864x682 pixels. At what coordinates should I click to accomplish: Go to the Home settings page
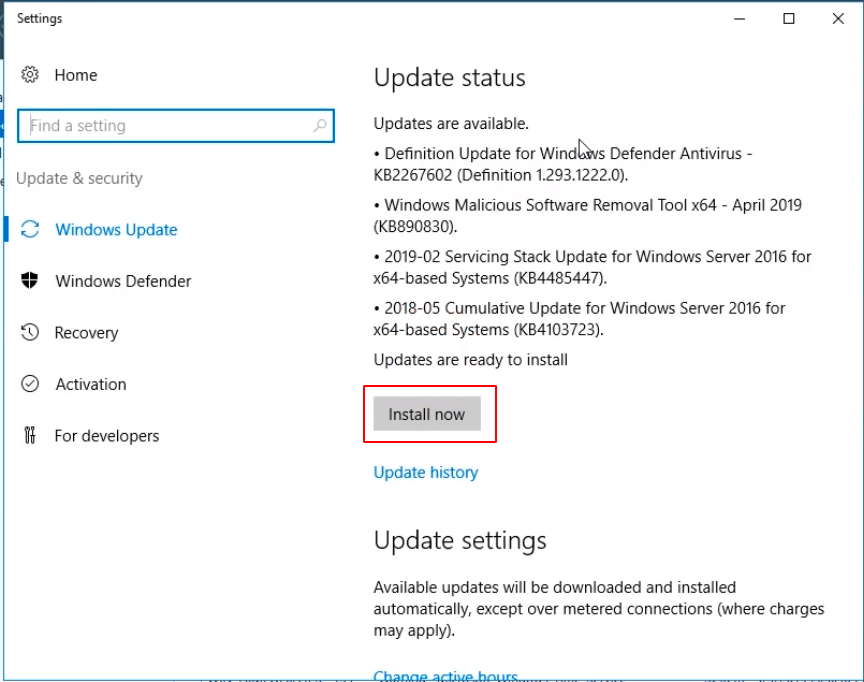pyautogui.click(x=76, y=75)
